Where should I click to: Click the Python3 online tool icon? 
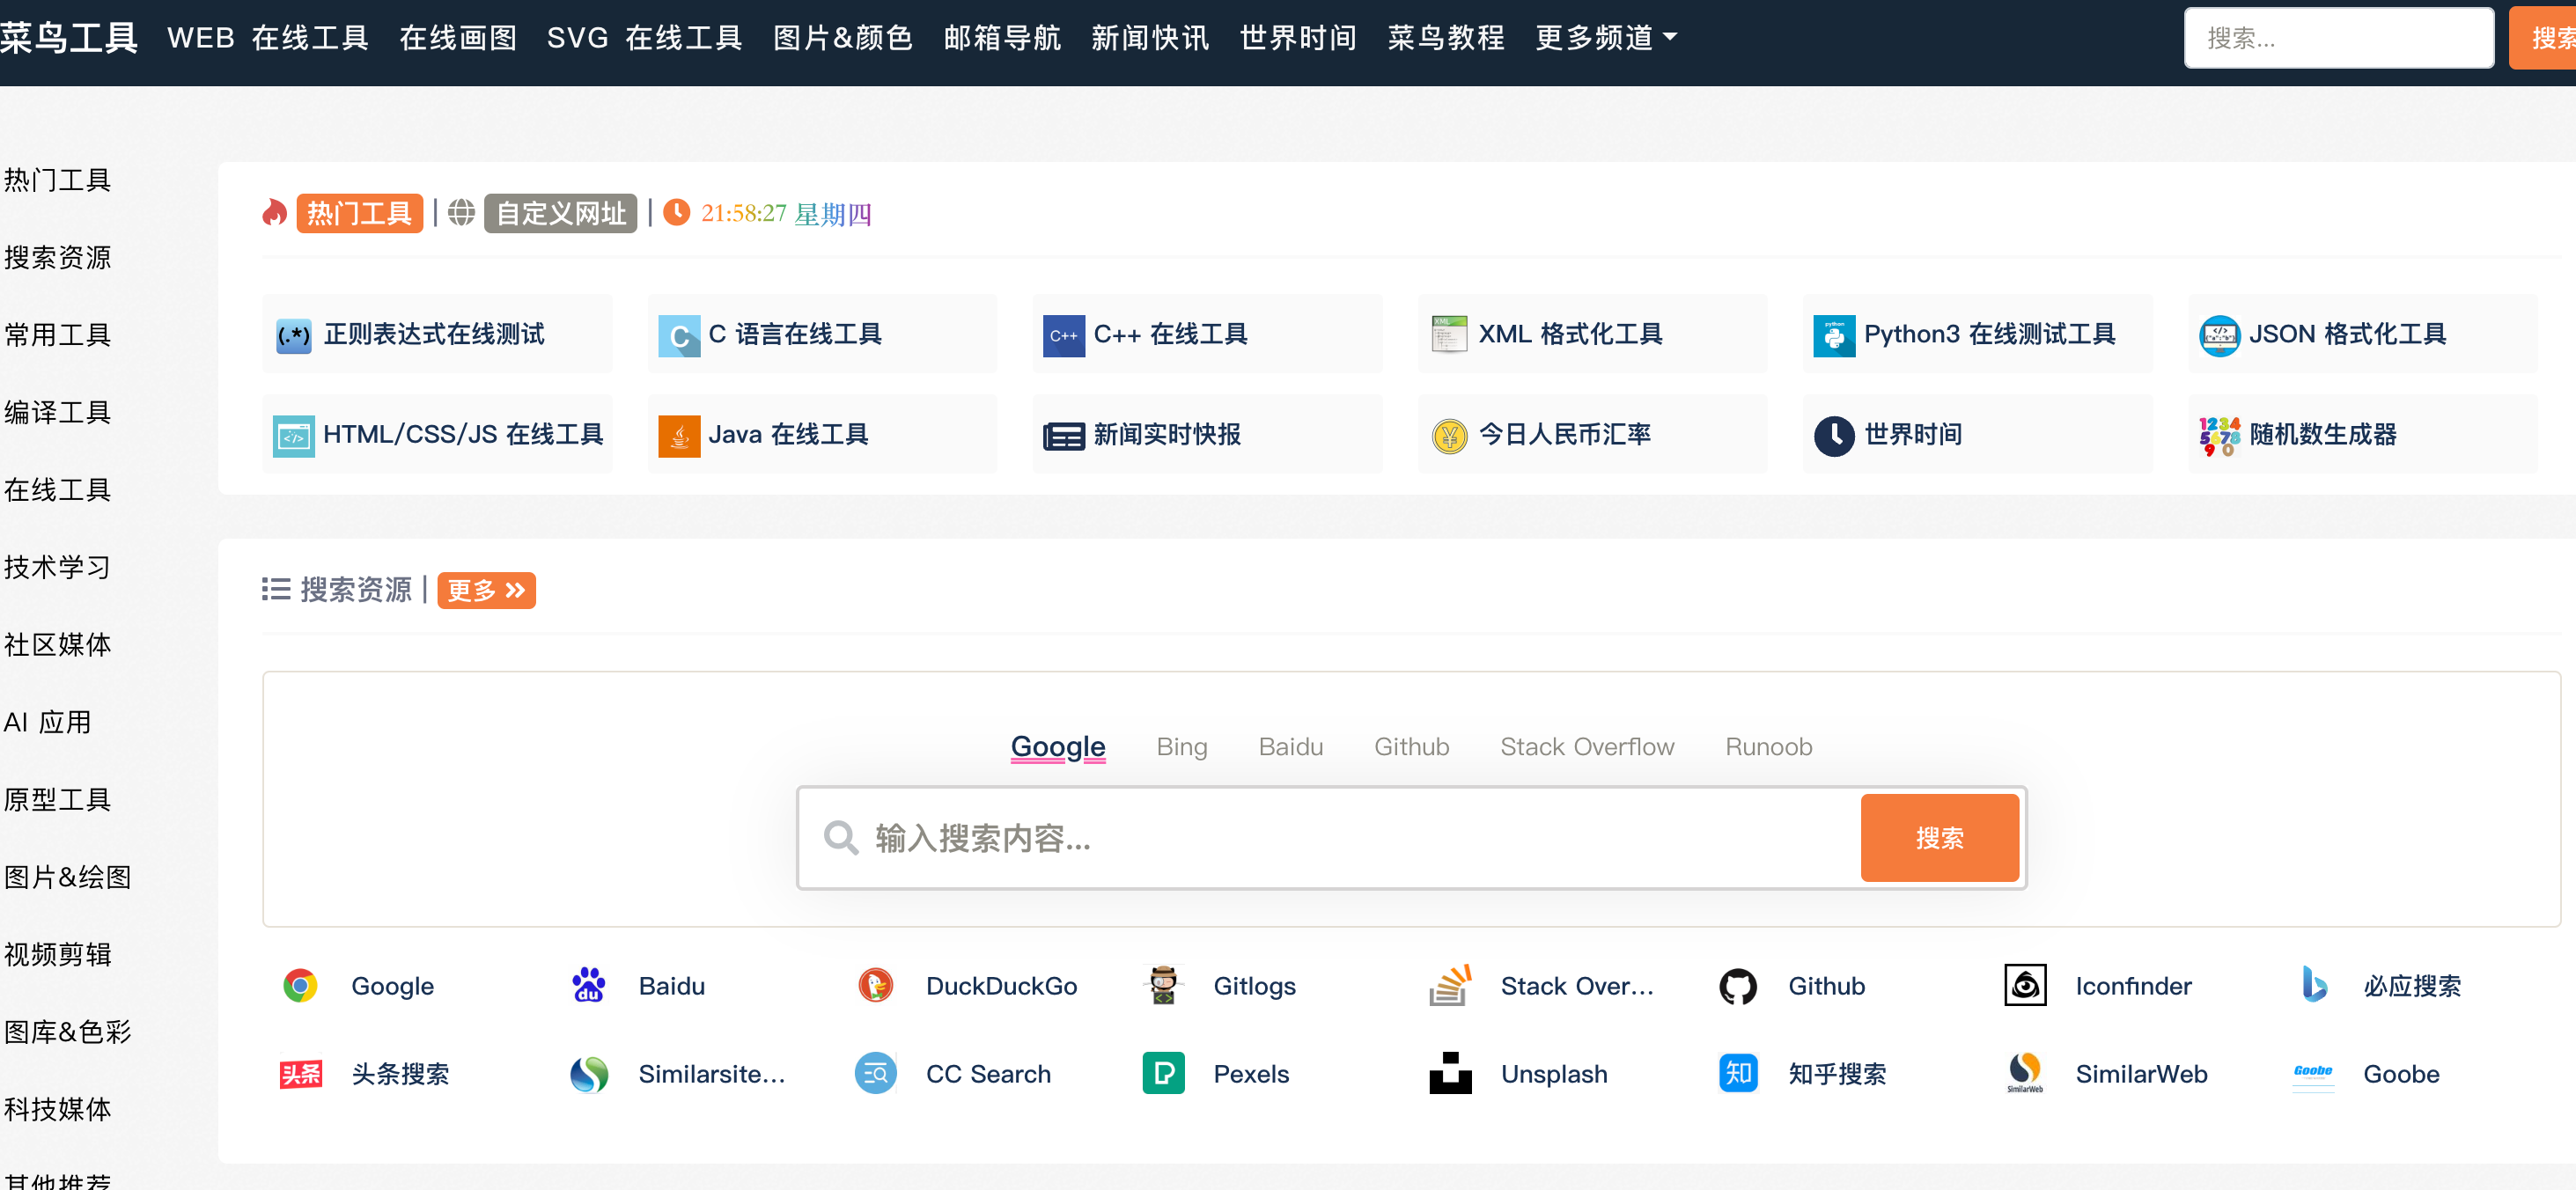[1833, 335]
